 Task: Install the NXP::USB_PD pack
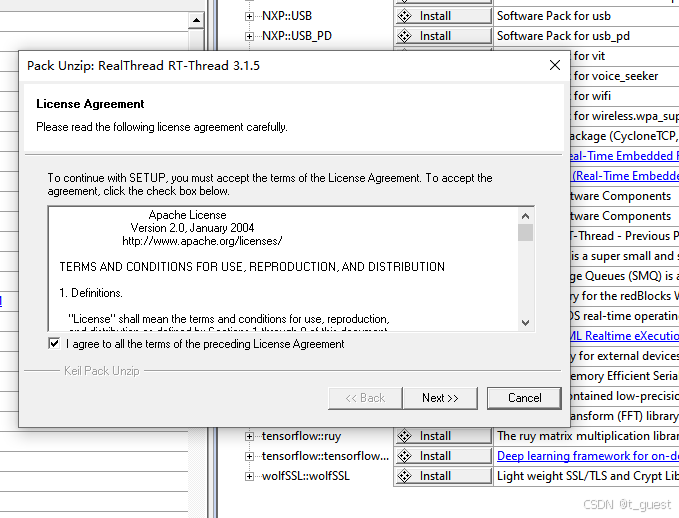point(443,36)
